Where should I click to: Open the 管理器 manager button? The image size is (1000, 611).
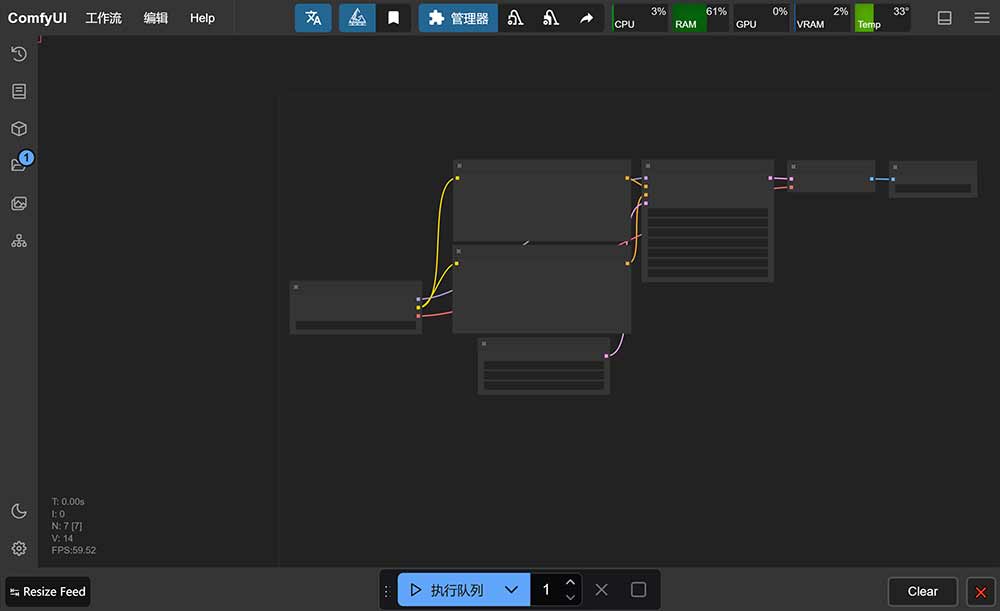point(458,18)
